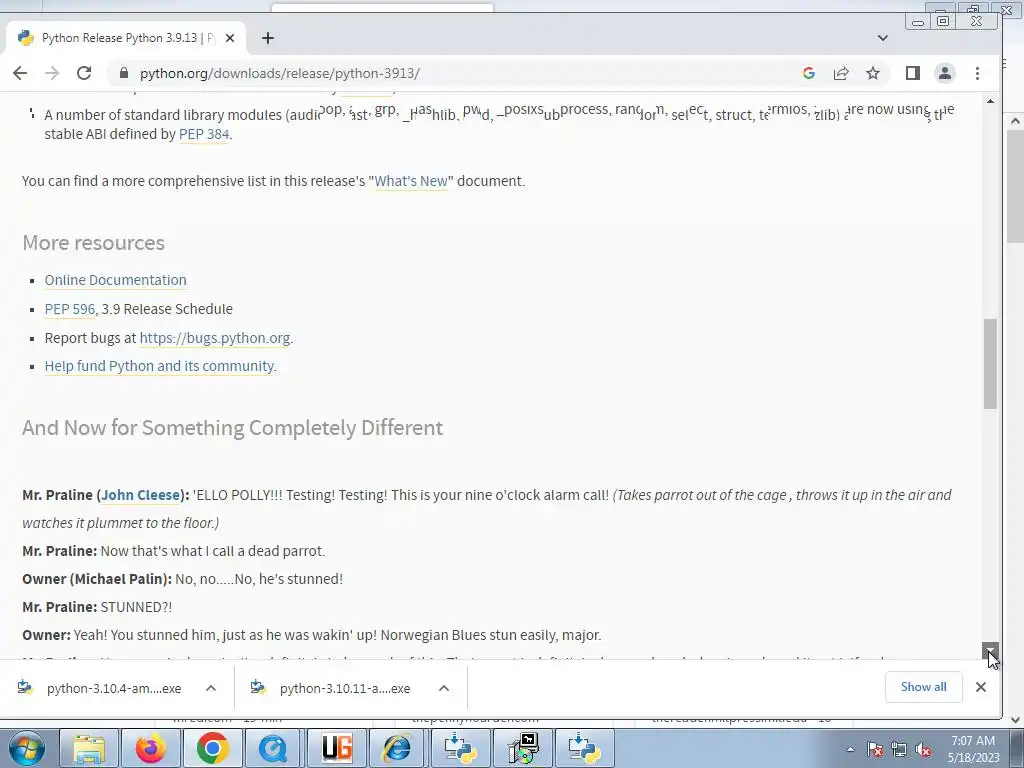Expand options for python-3.10.11 download
The width and height of the screenshot is (1024, 768).
(x=444, y=688)
